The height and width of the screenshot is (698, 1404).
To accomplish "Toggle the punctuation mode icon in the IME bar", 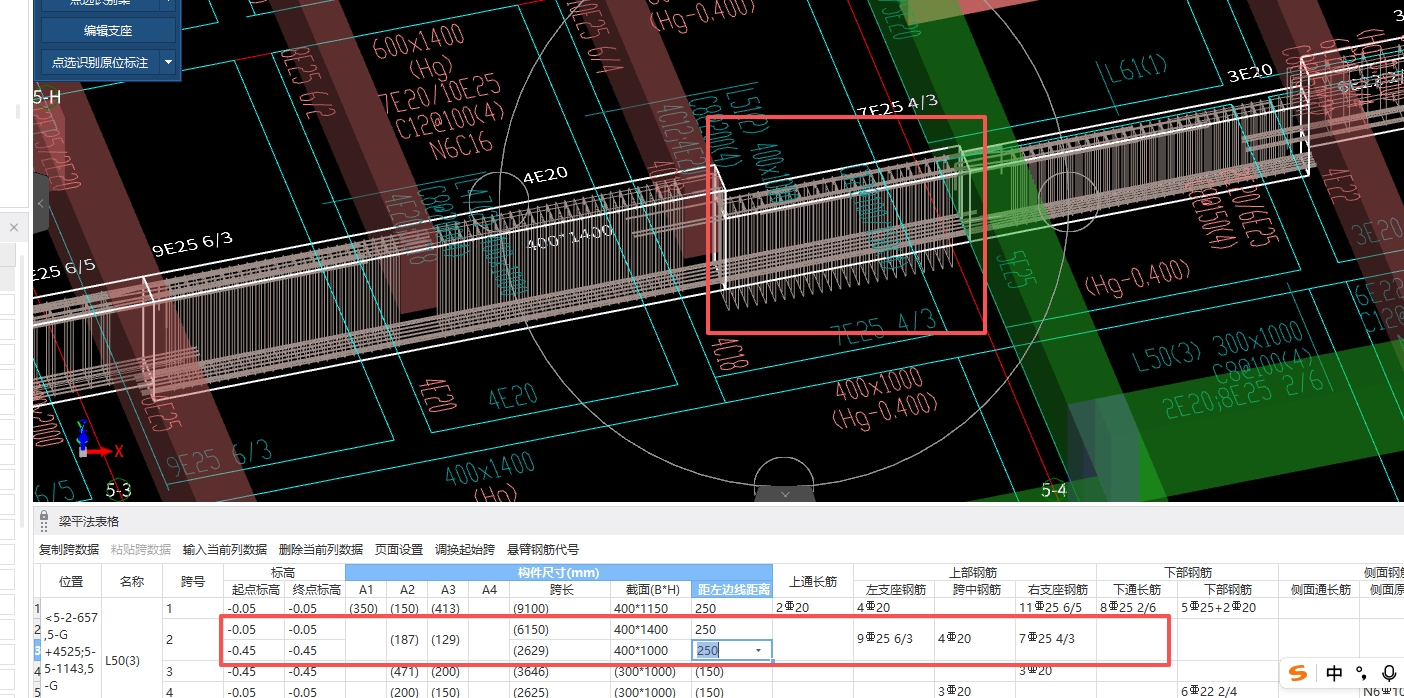I will pyautogui.click(x=1361, y=673).
